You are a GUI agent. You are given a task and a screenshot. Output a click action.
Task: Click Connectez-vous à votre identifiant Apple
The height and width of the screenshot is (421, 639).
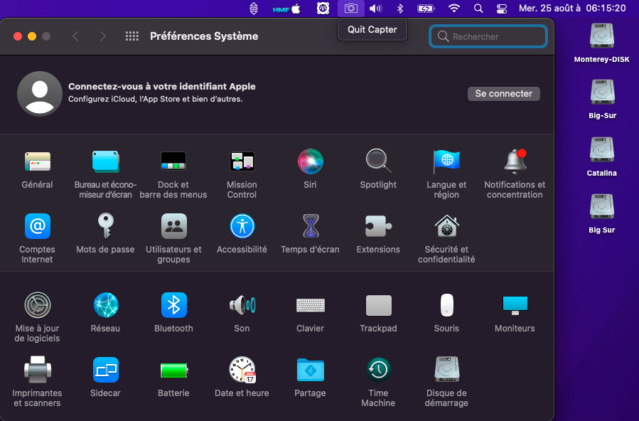click(x=162, y=86)
